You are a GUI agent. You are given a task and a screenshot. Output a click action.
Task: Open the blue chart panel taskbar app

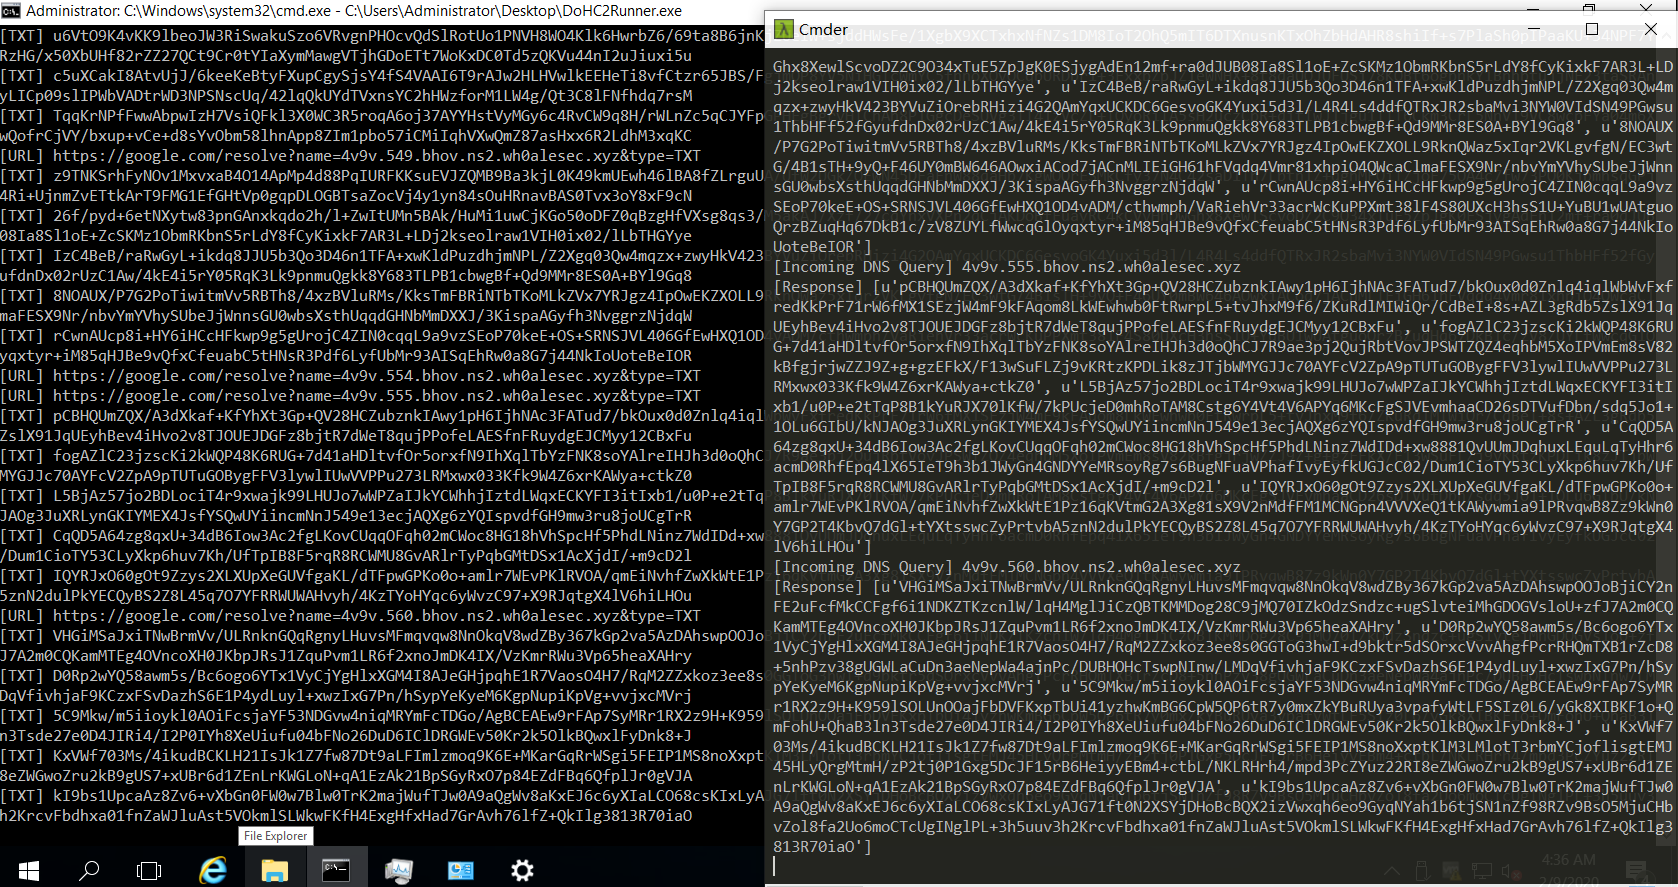pos(460,870)
